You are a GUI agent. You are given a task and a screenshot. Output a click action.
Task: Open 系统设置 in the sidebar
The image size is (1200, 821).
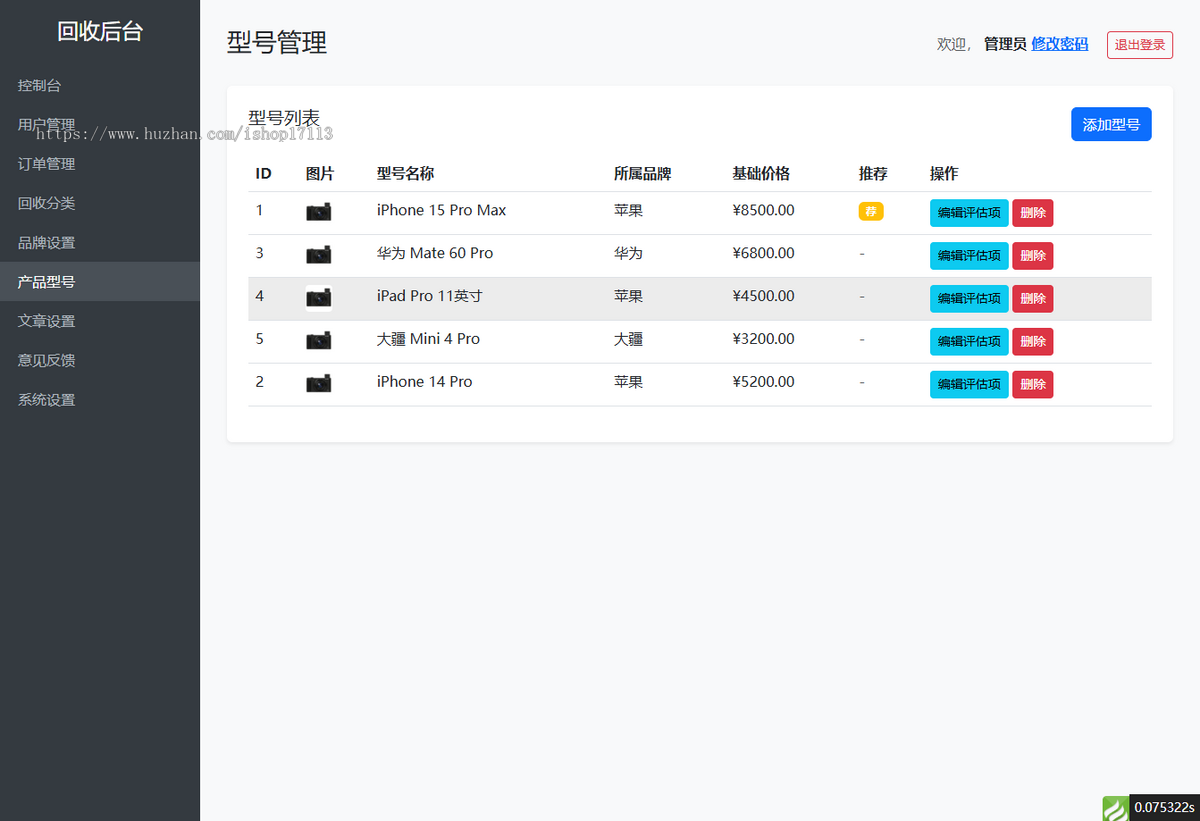tap(100, 400)
